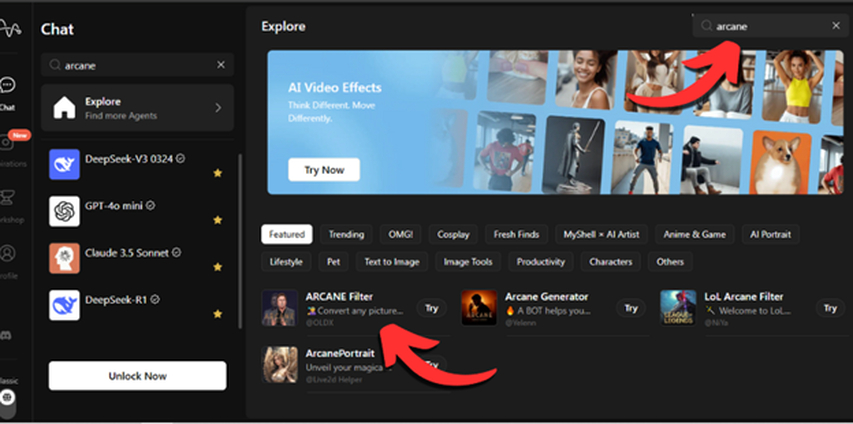This screenshot has width=853, height=424.
Task: Click the Claude 3.5 Sonnet name text
Action: point(127,253)
